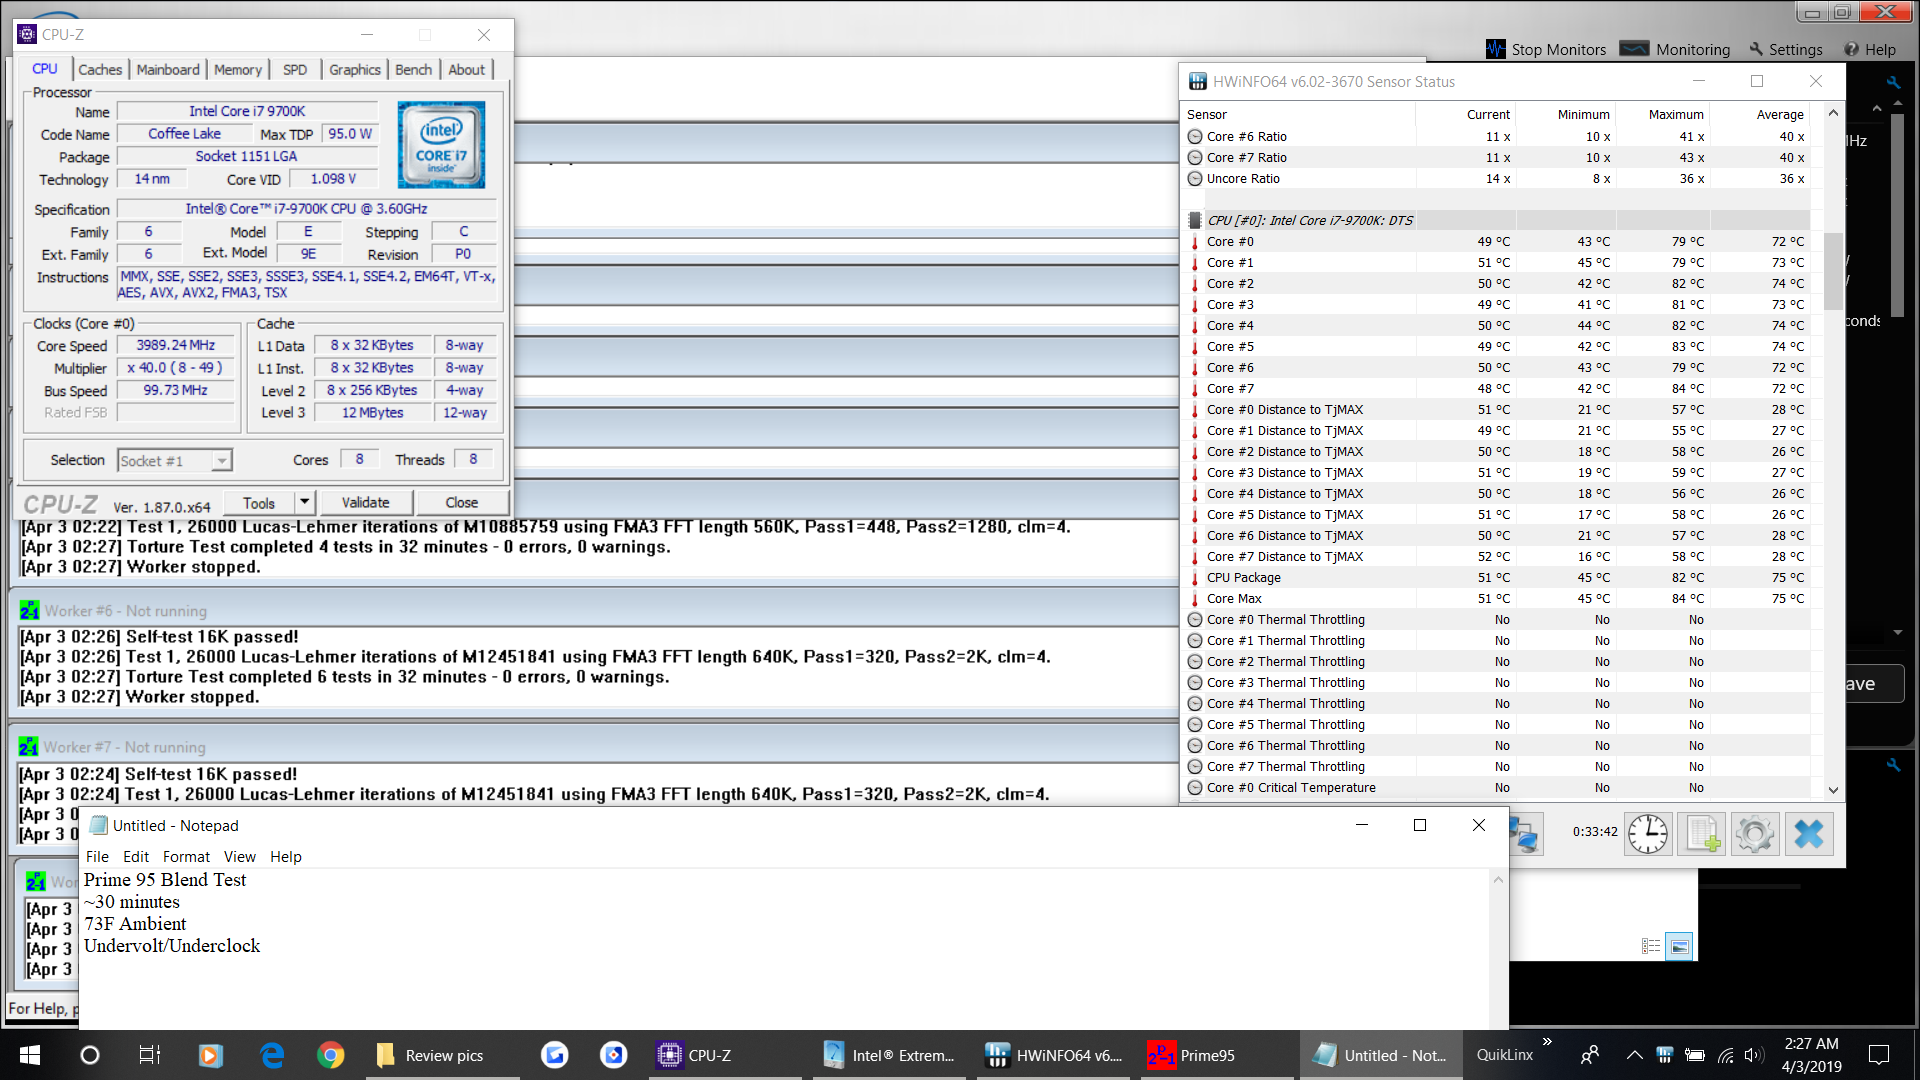This screenshot has height=1080, width=1920.
Task: Click the Review pics taskbar button
Action: click(x=443, y=1055)
